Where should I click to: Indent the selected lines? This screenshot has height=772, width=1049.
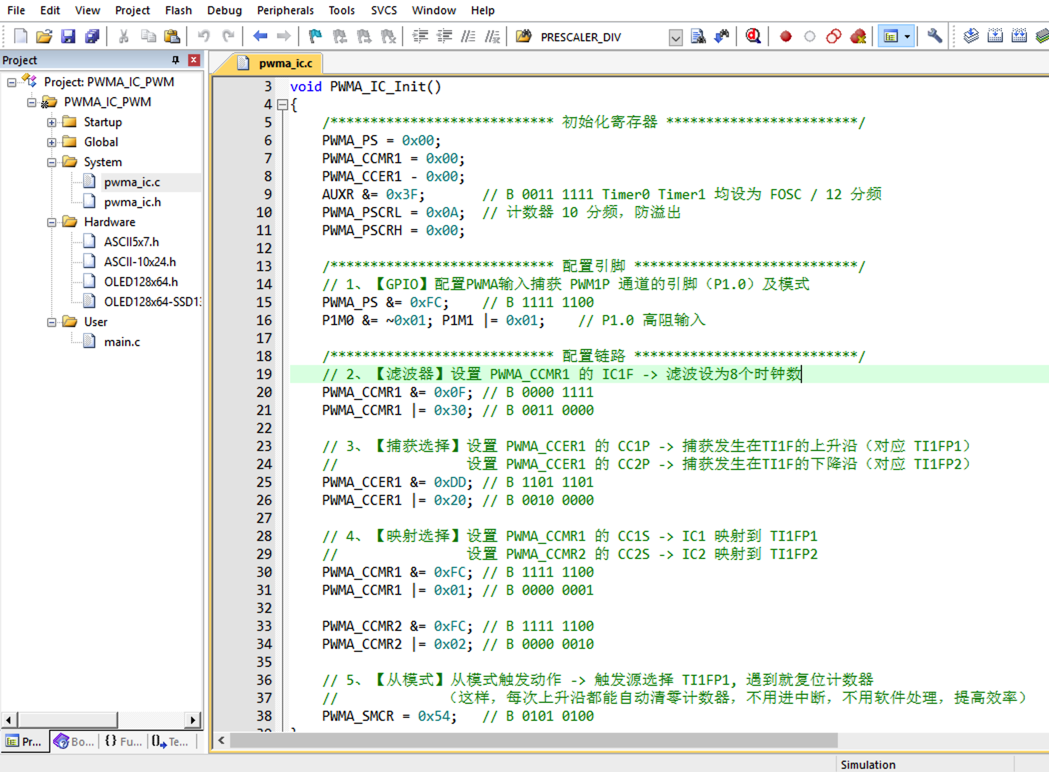pyautogui.click(x=420, y=36)
